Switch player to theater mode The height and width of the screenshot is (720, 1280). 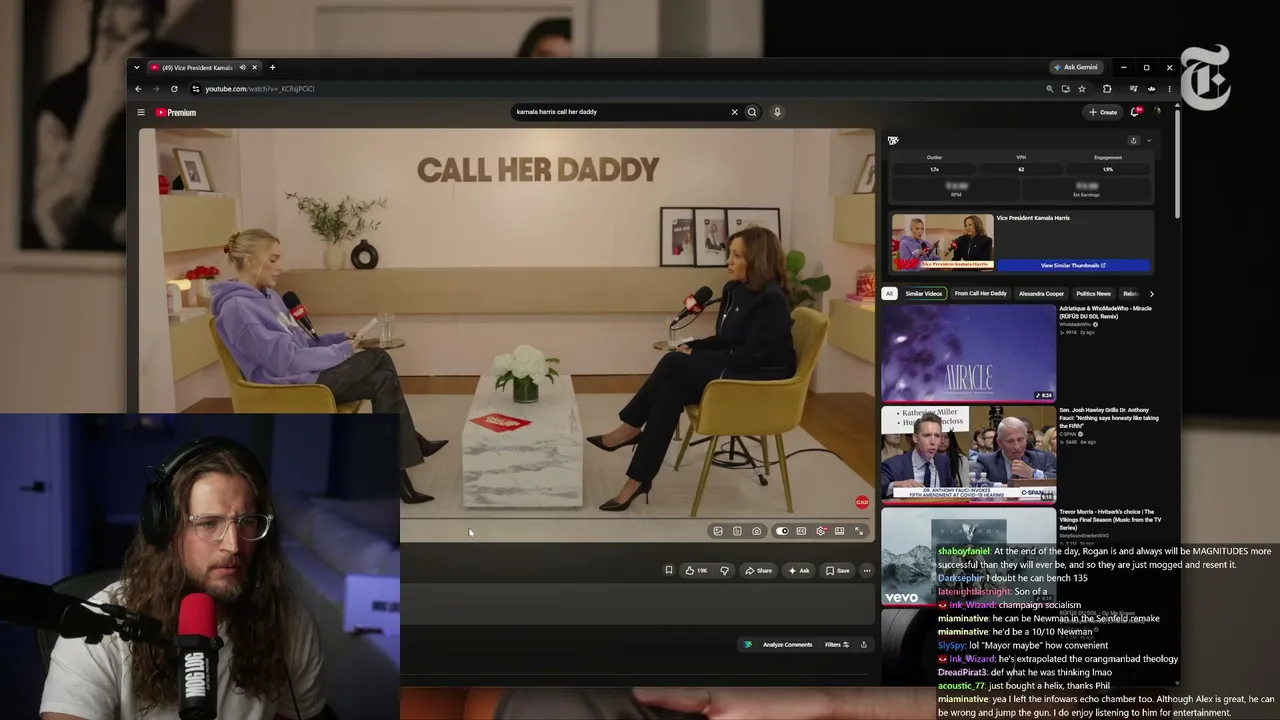840,531
